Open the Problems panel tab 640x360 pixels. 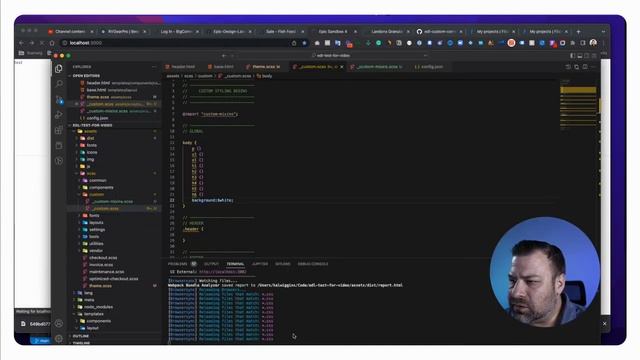(x=182, y=264)
